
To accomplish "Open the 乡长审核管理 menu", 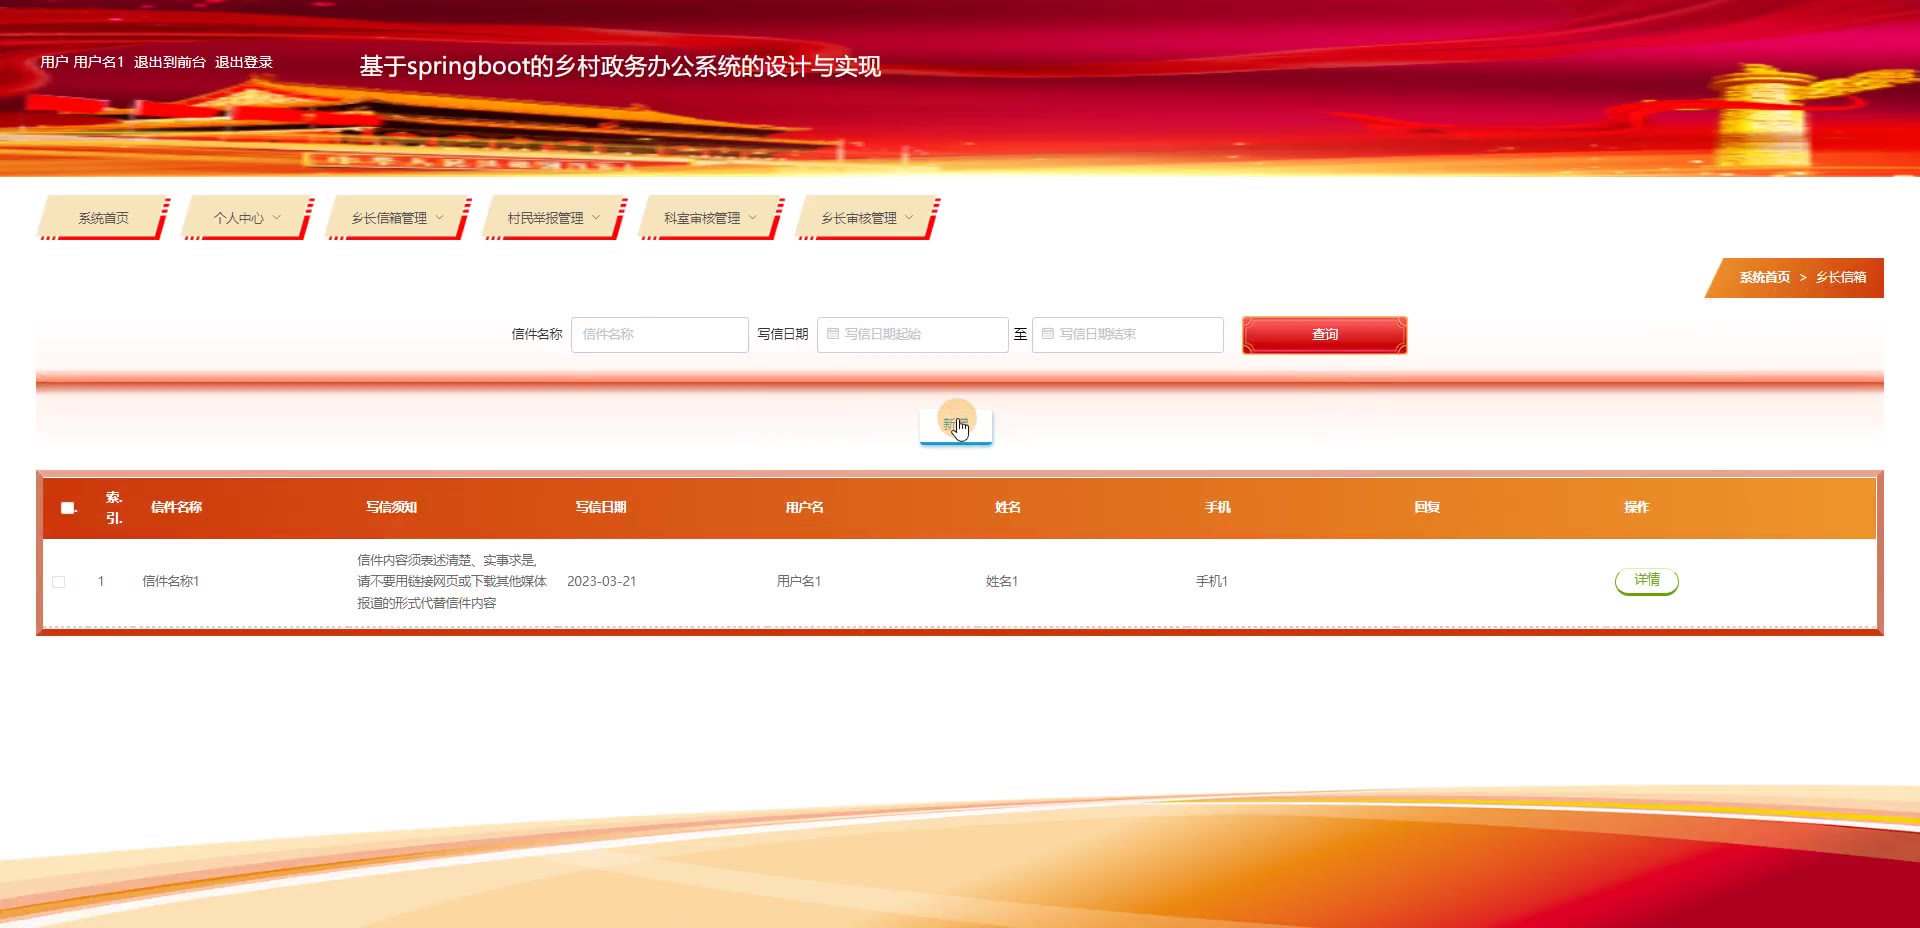I will 868,218.
